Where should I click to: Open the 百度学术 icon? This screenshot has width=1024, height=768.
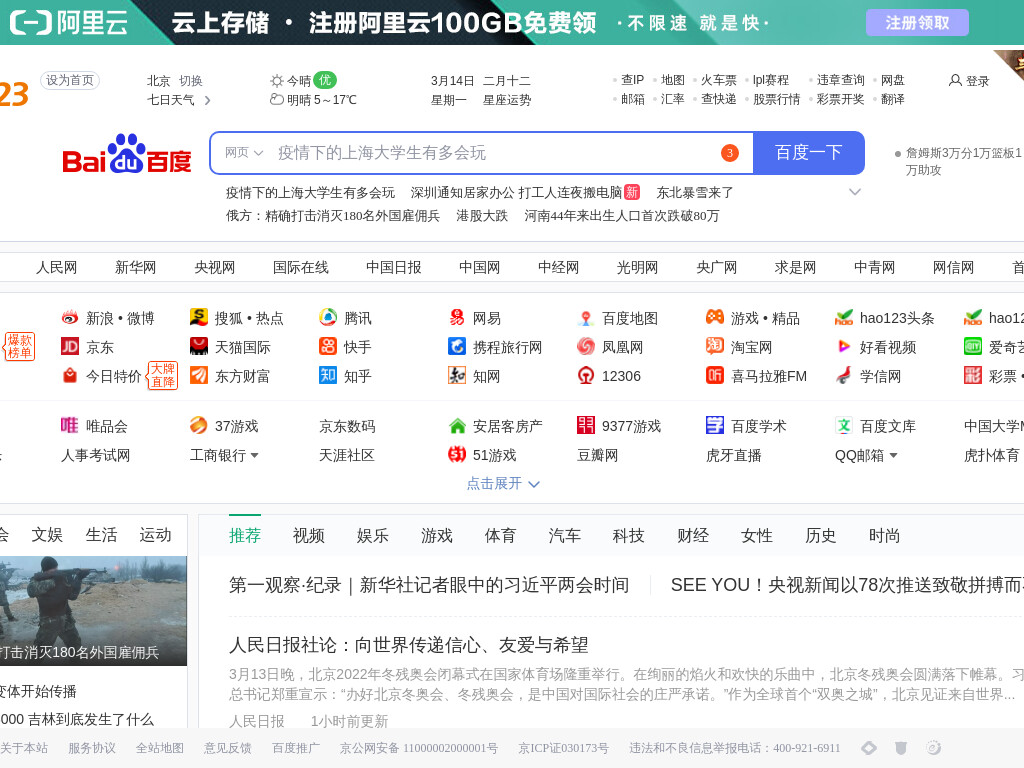click(714, 425)
